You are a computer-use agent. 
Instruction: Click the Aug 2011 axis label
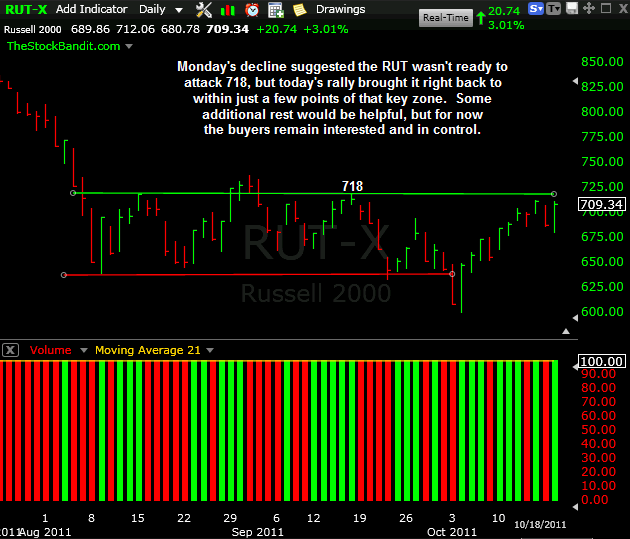pyautogui.click(x=45, y=532)
